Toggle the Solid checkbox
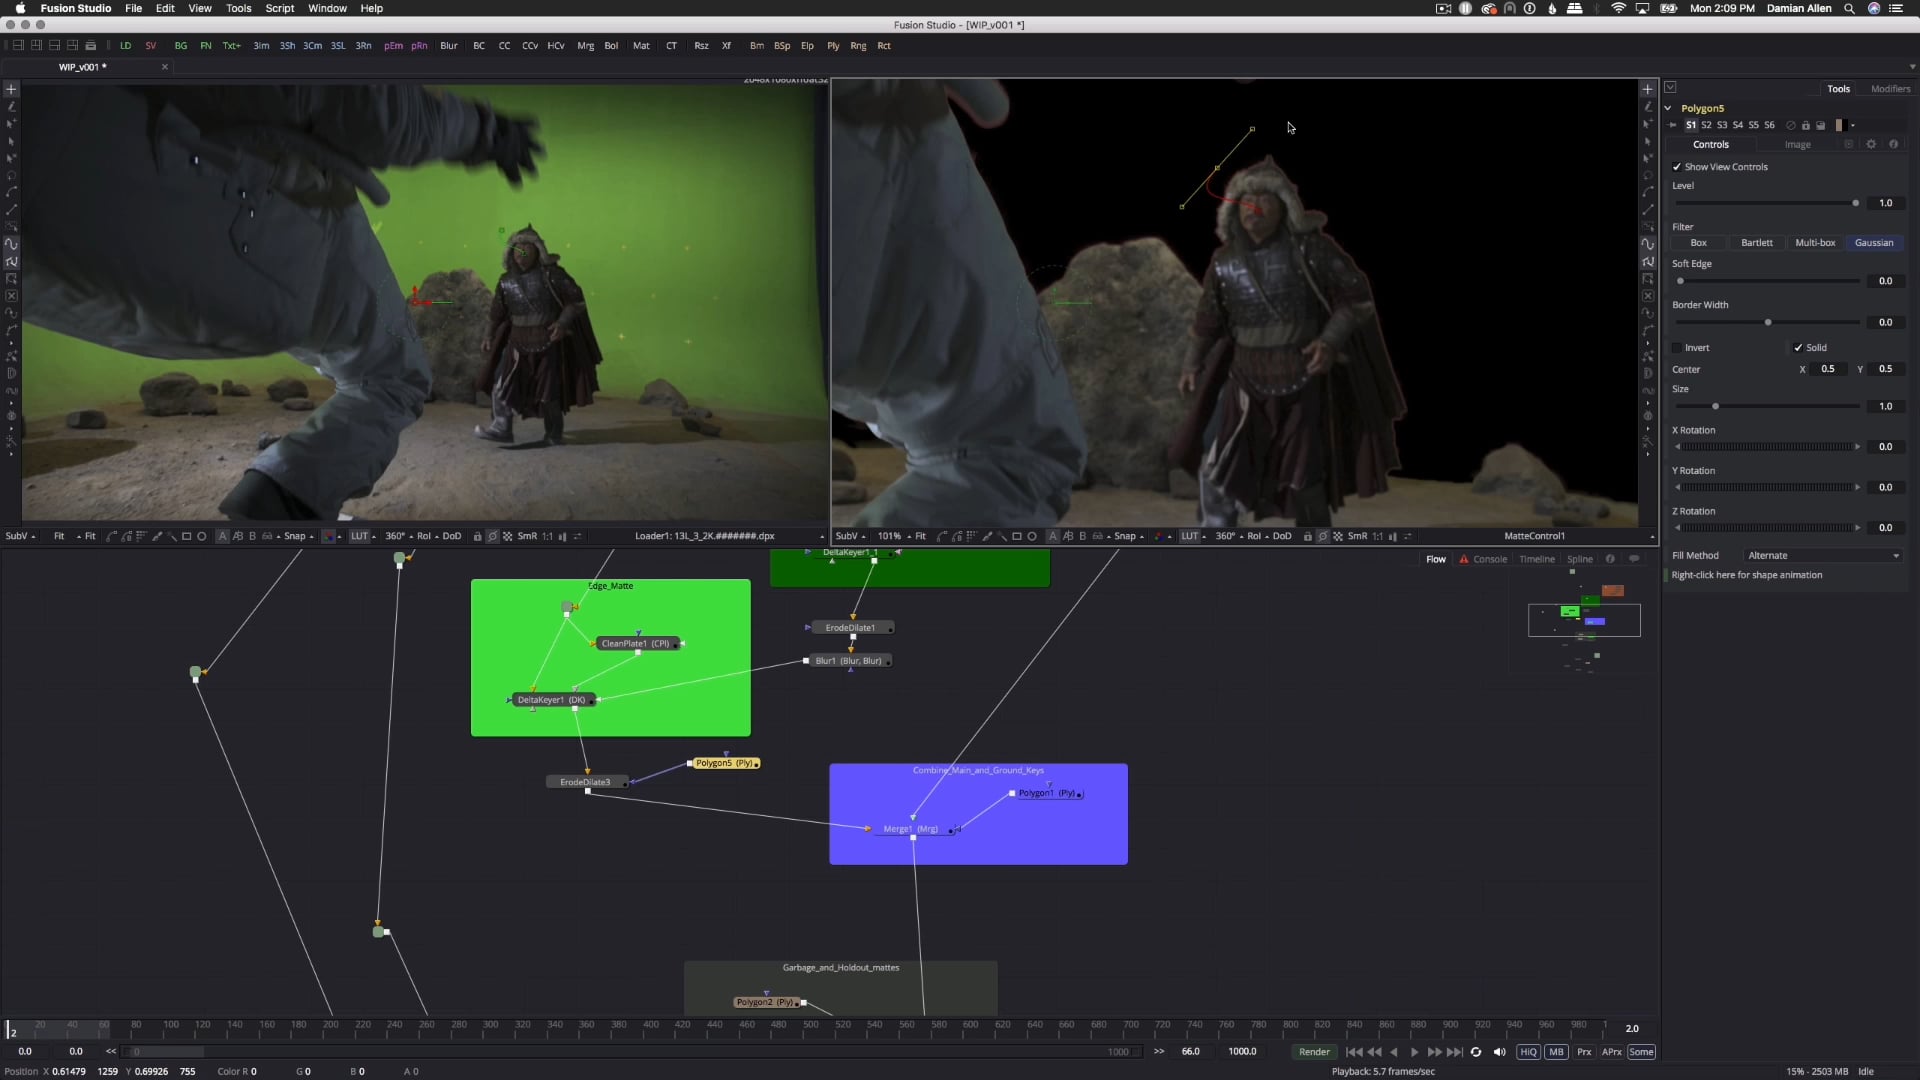This screenshot has height=1080, width=1920. [x=1798, y=348]
